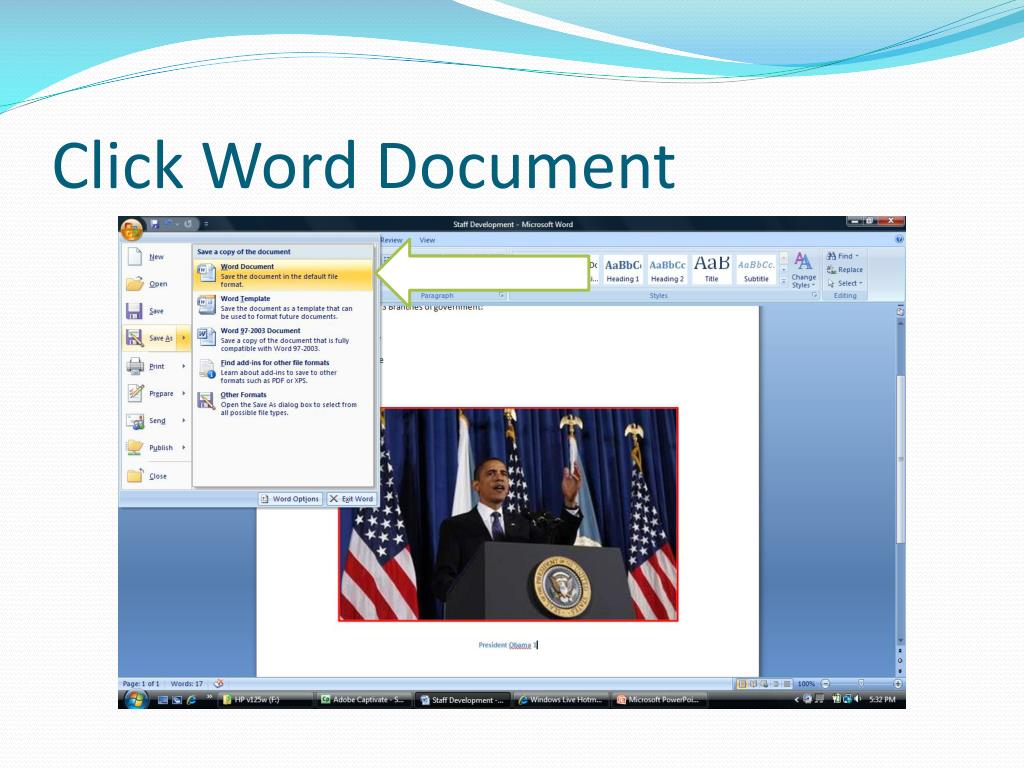Click Replace in the Editing group
This screenshot has height=768, width=1024.
tap(844, 270)
